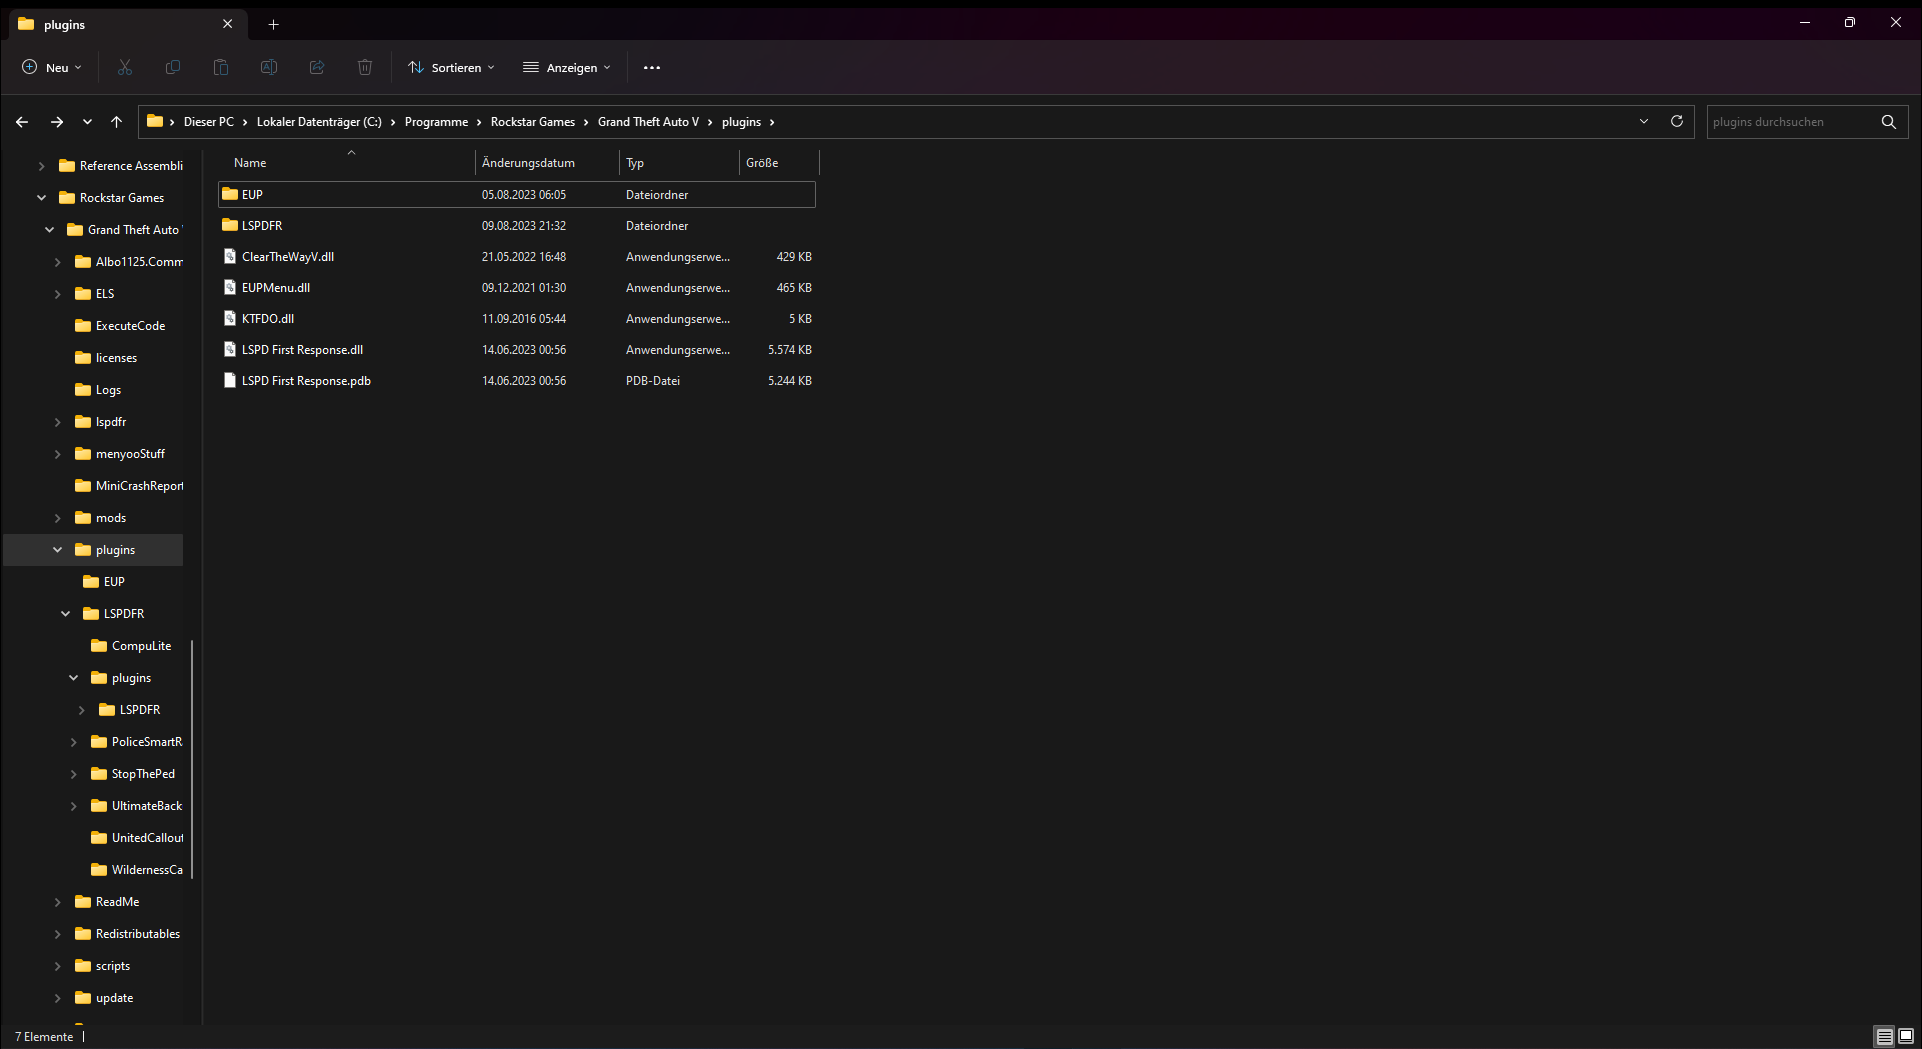1922x1049 pixels.
Task: Open the Sortieren dropdown
Action: pyautogui.click(x=451, y=67)
